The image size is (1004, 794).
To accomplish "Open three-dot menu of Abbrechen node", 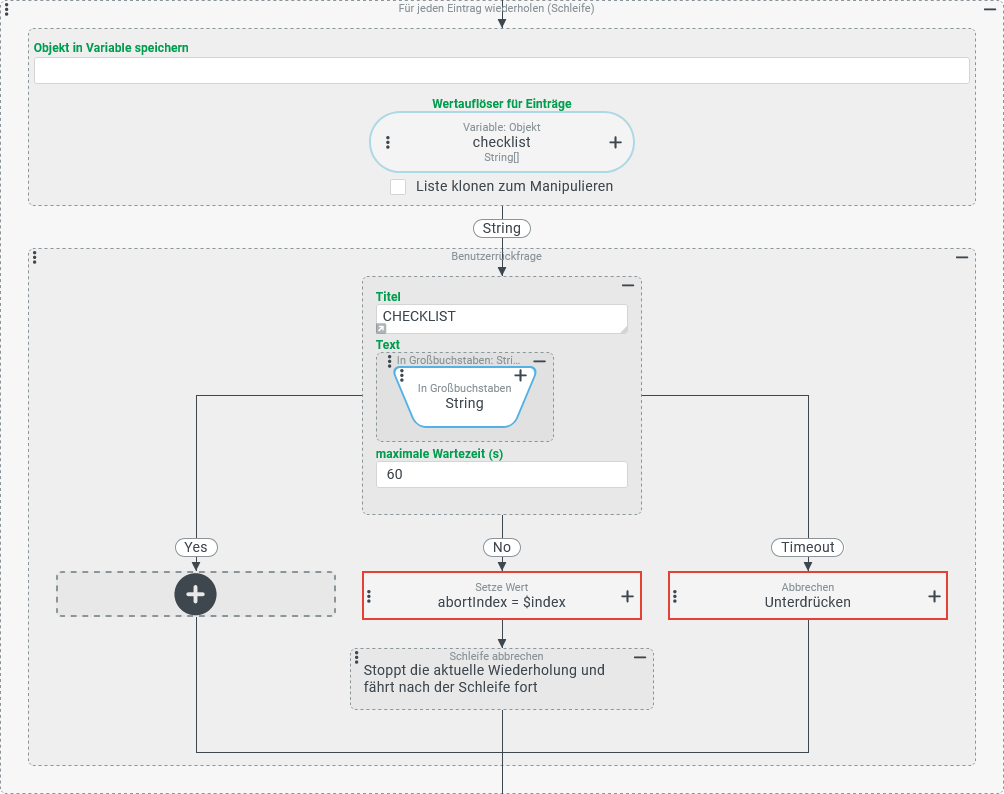I will coord(675,596).
